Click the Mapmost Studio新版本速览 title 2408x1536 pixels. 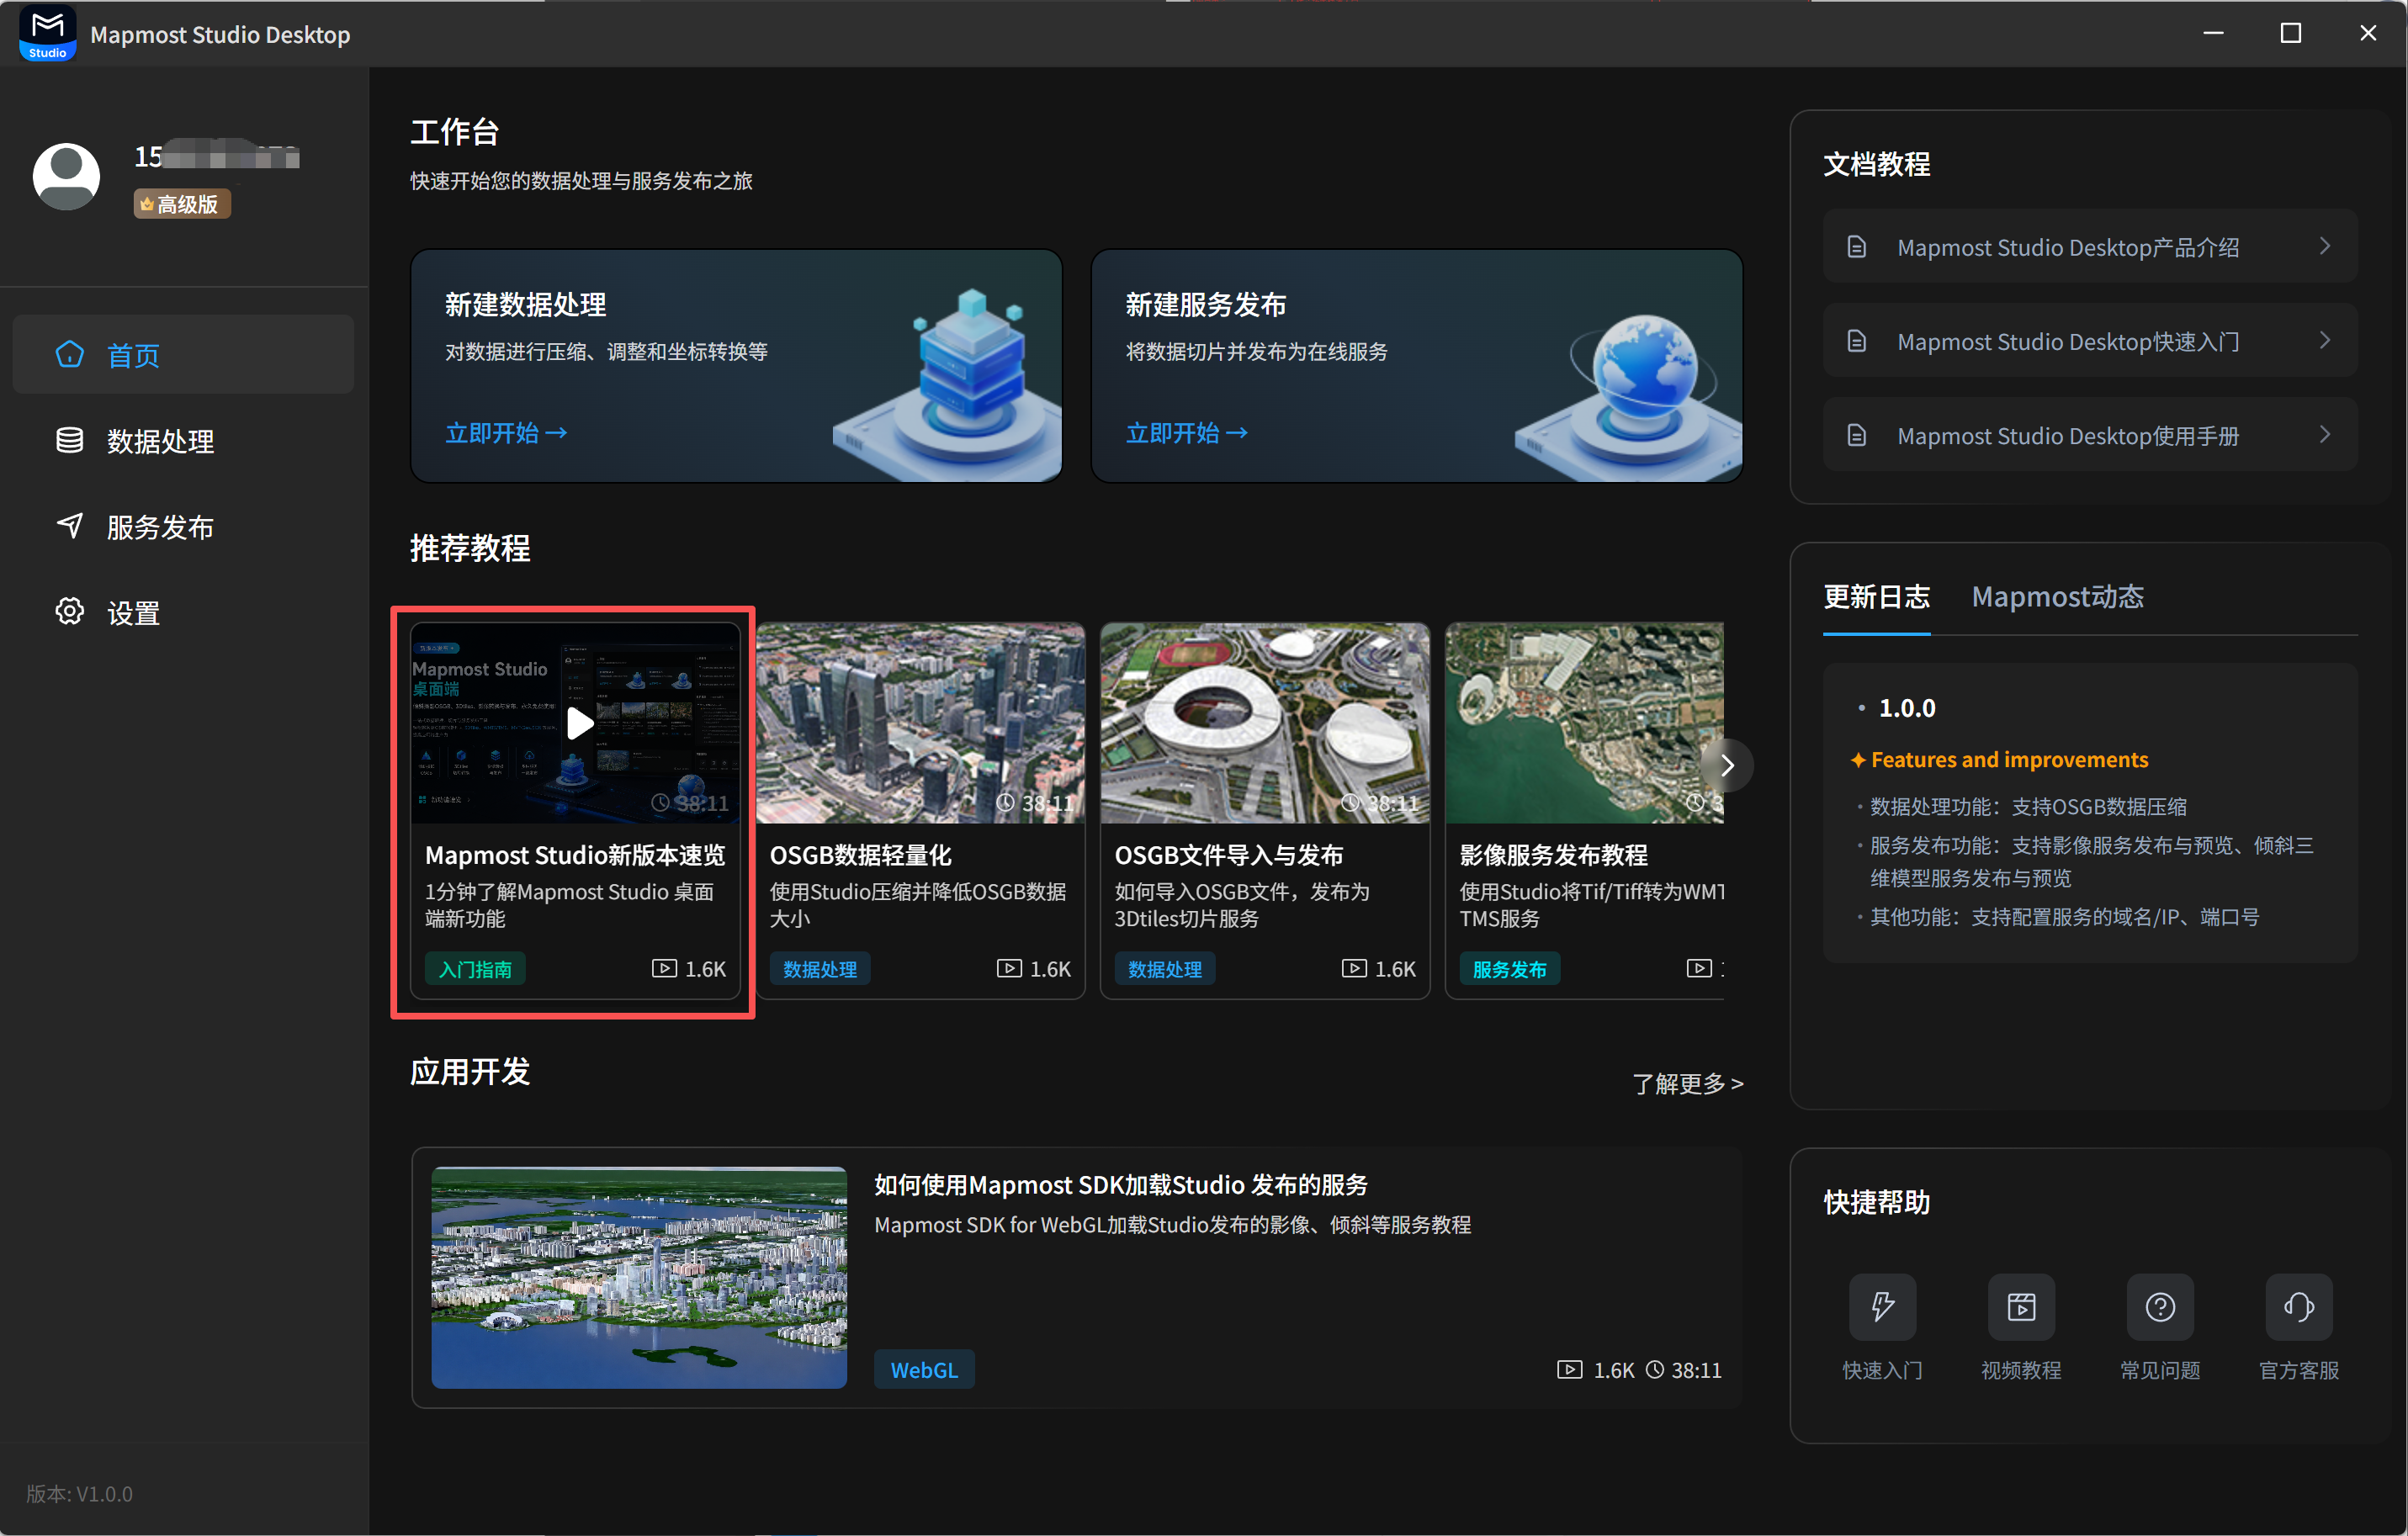[575, 855]
